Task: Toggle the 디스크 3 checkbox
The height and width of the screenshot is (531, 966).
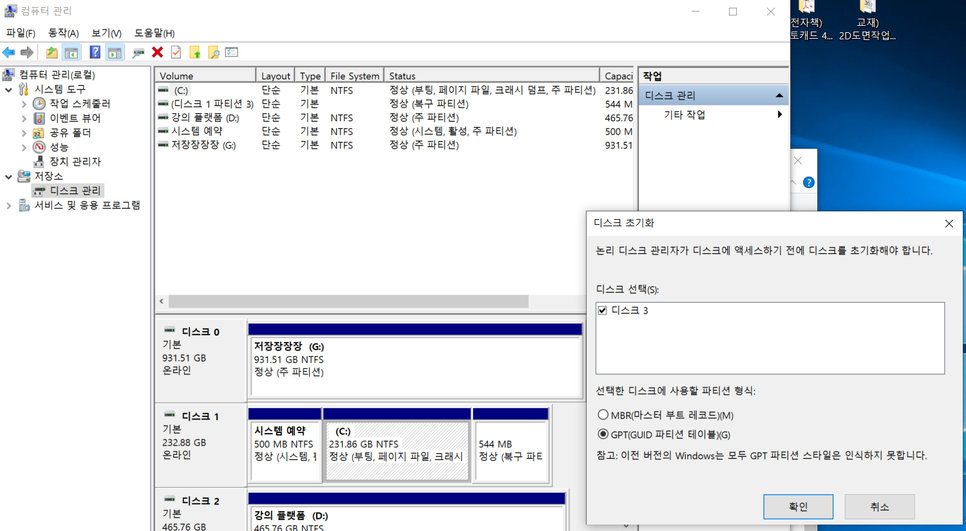Action: pos(603,310)
